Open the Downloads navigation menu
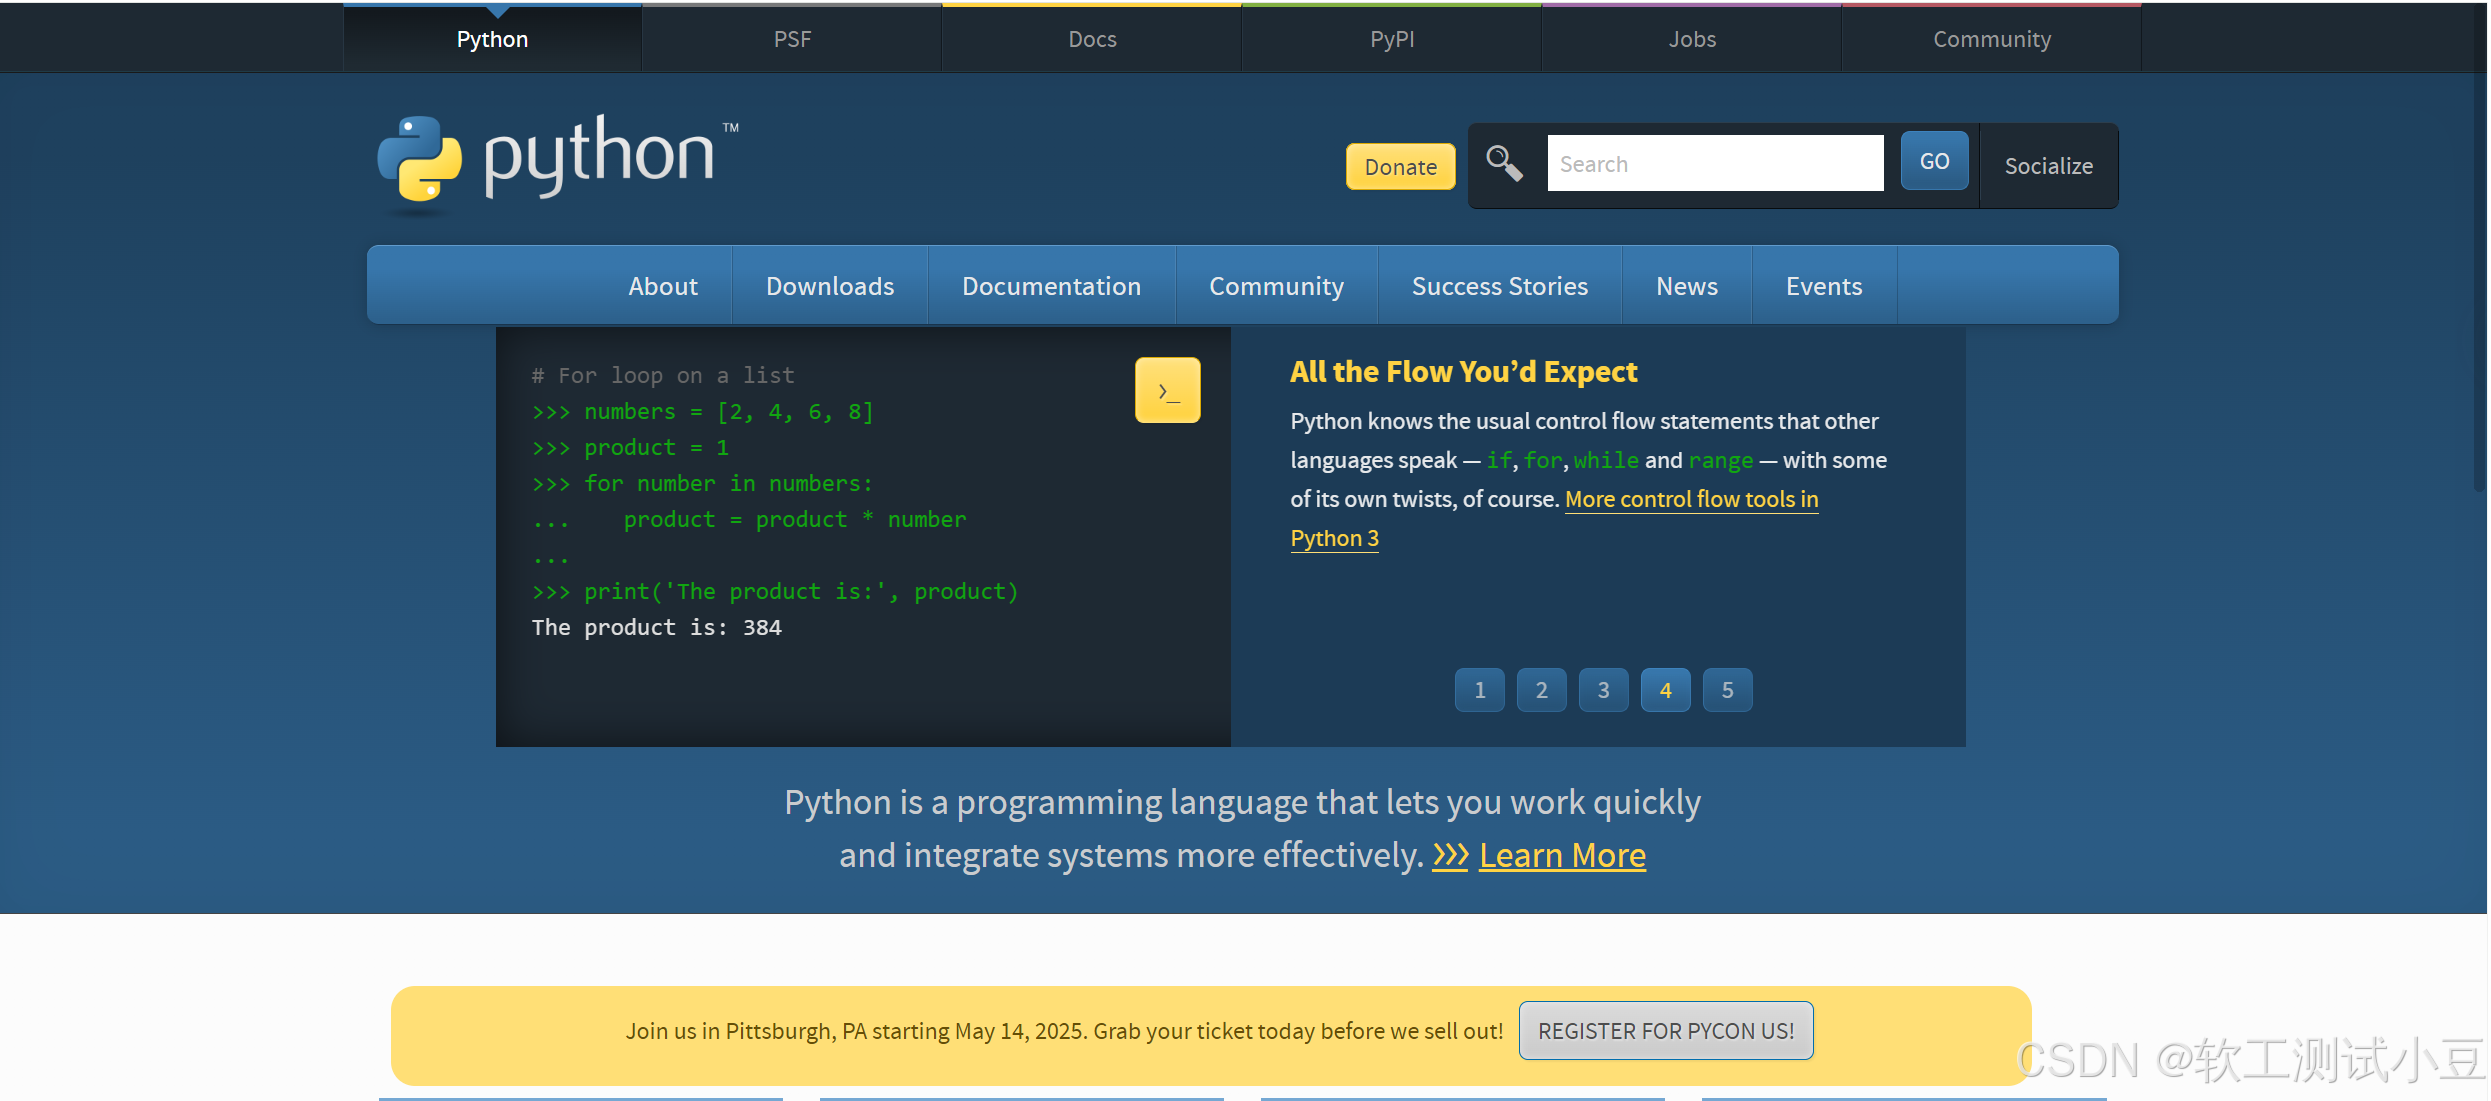The height and width of the screenshot is (1101, 2491). [x=829, y=286]
